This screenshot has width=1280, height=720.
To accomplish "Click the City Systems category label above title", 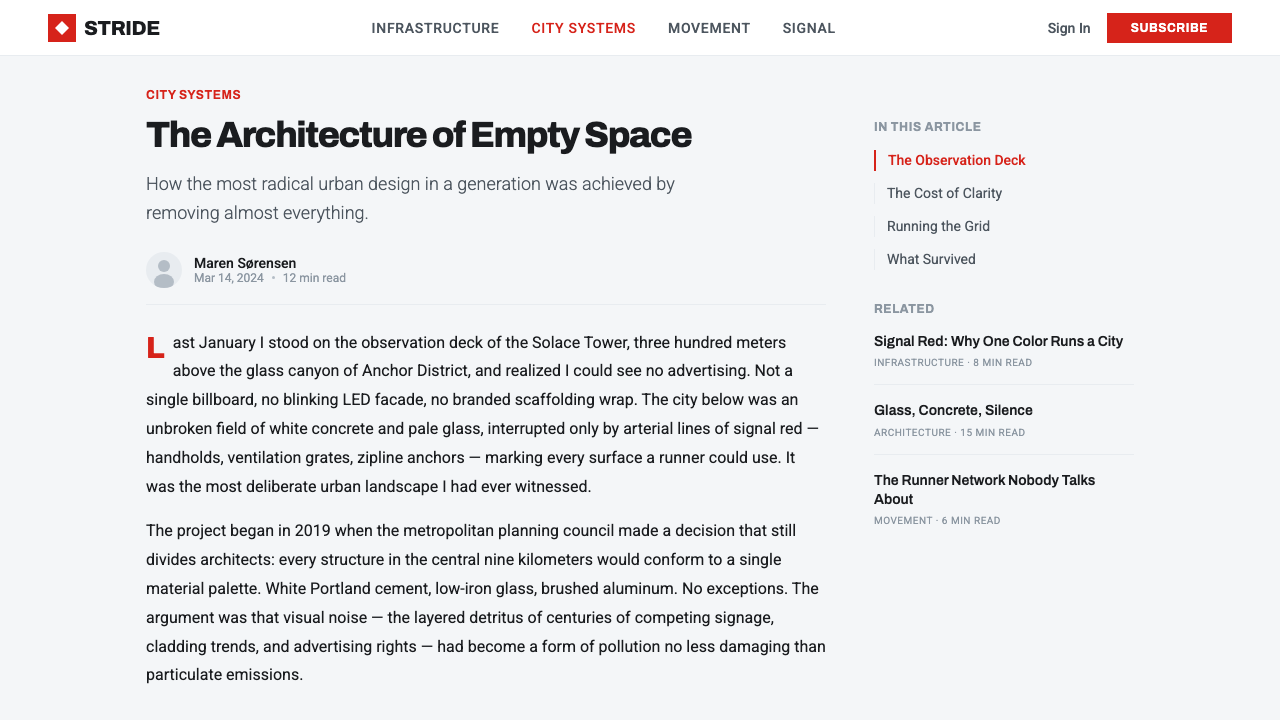I will coord(193,95).
